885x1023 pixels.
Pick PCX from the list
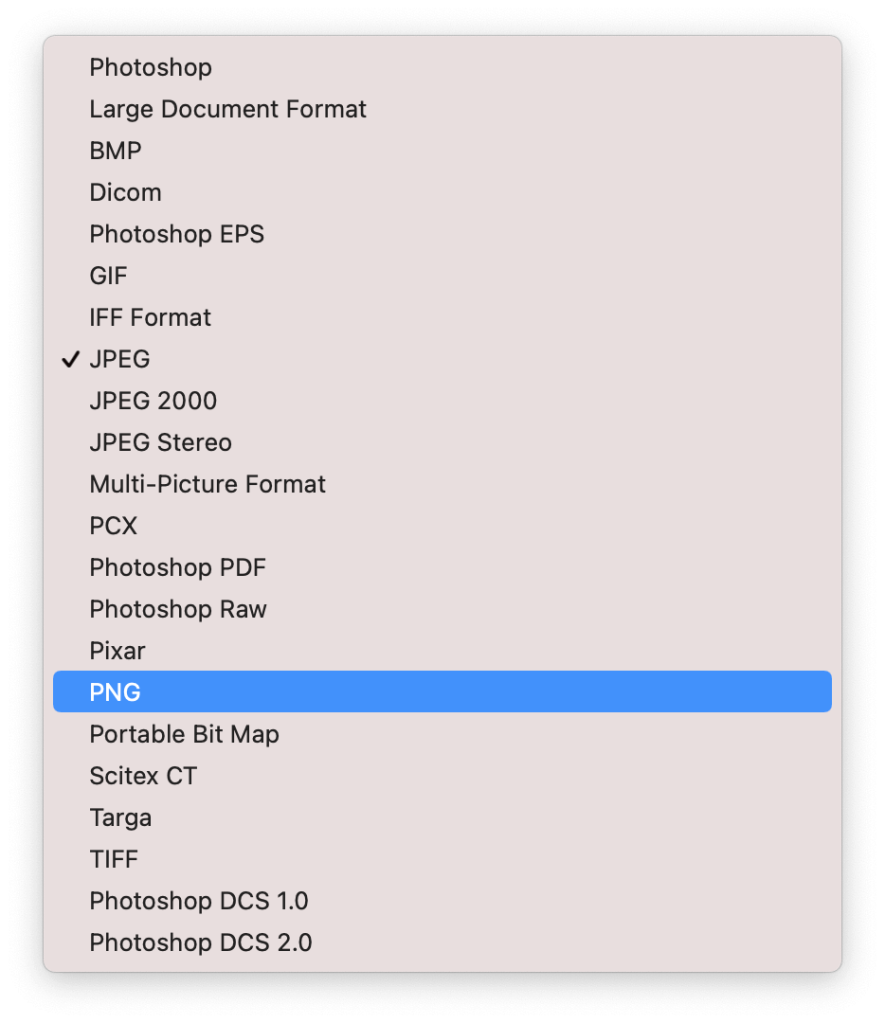pos(442,526)
